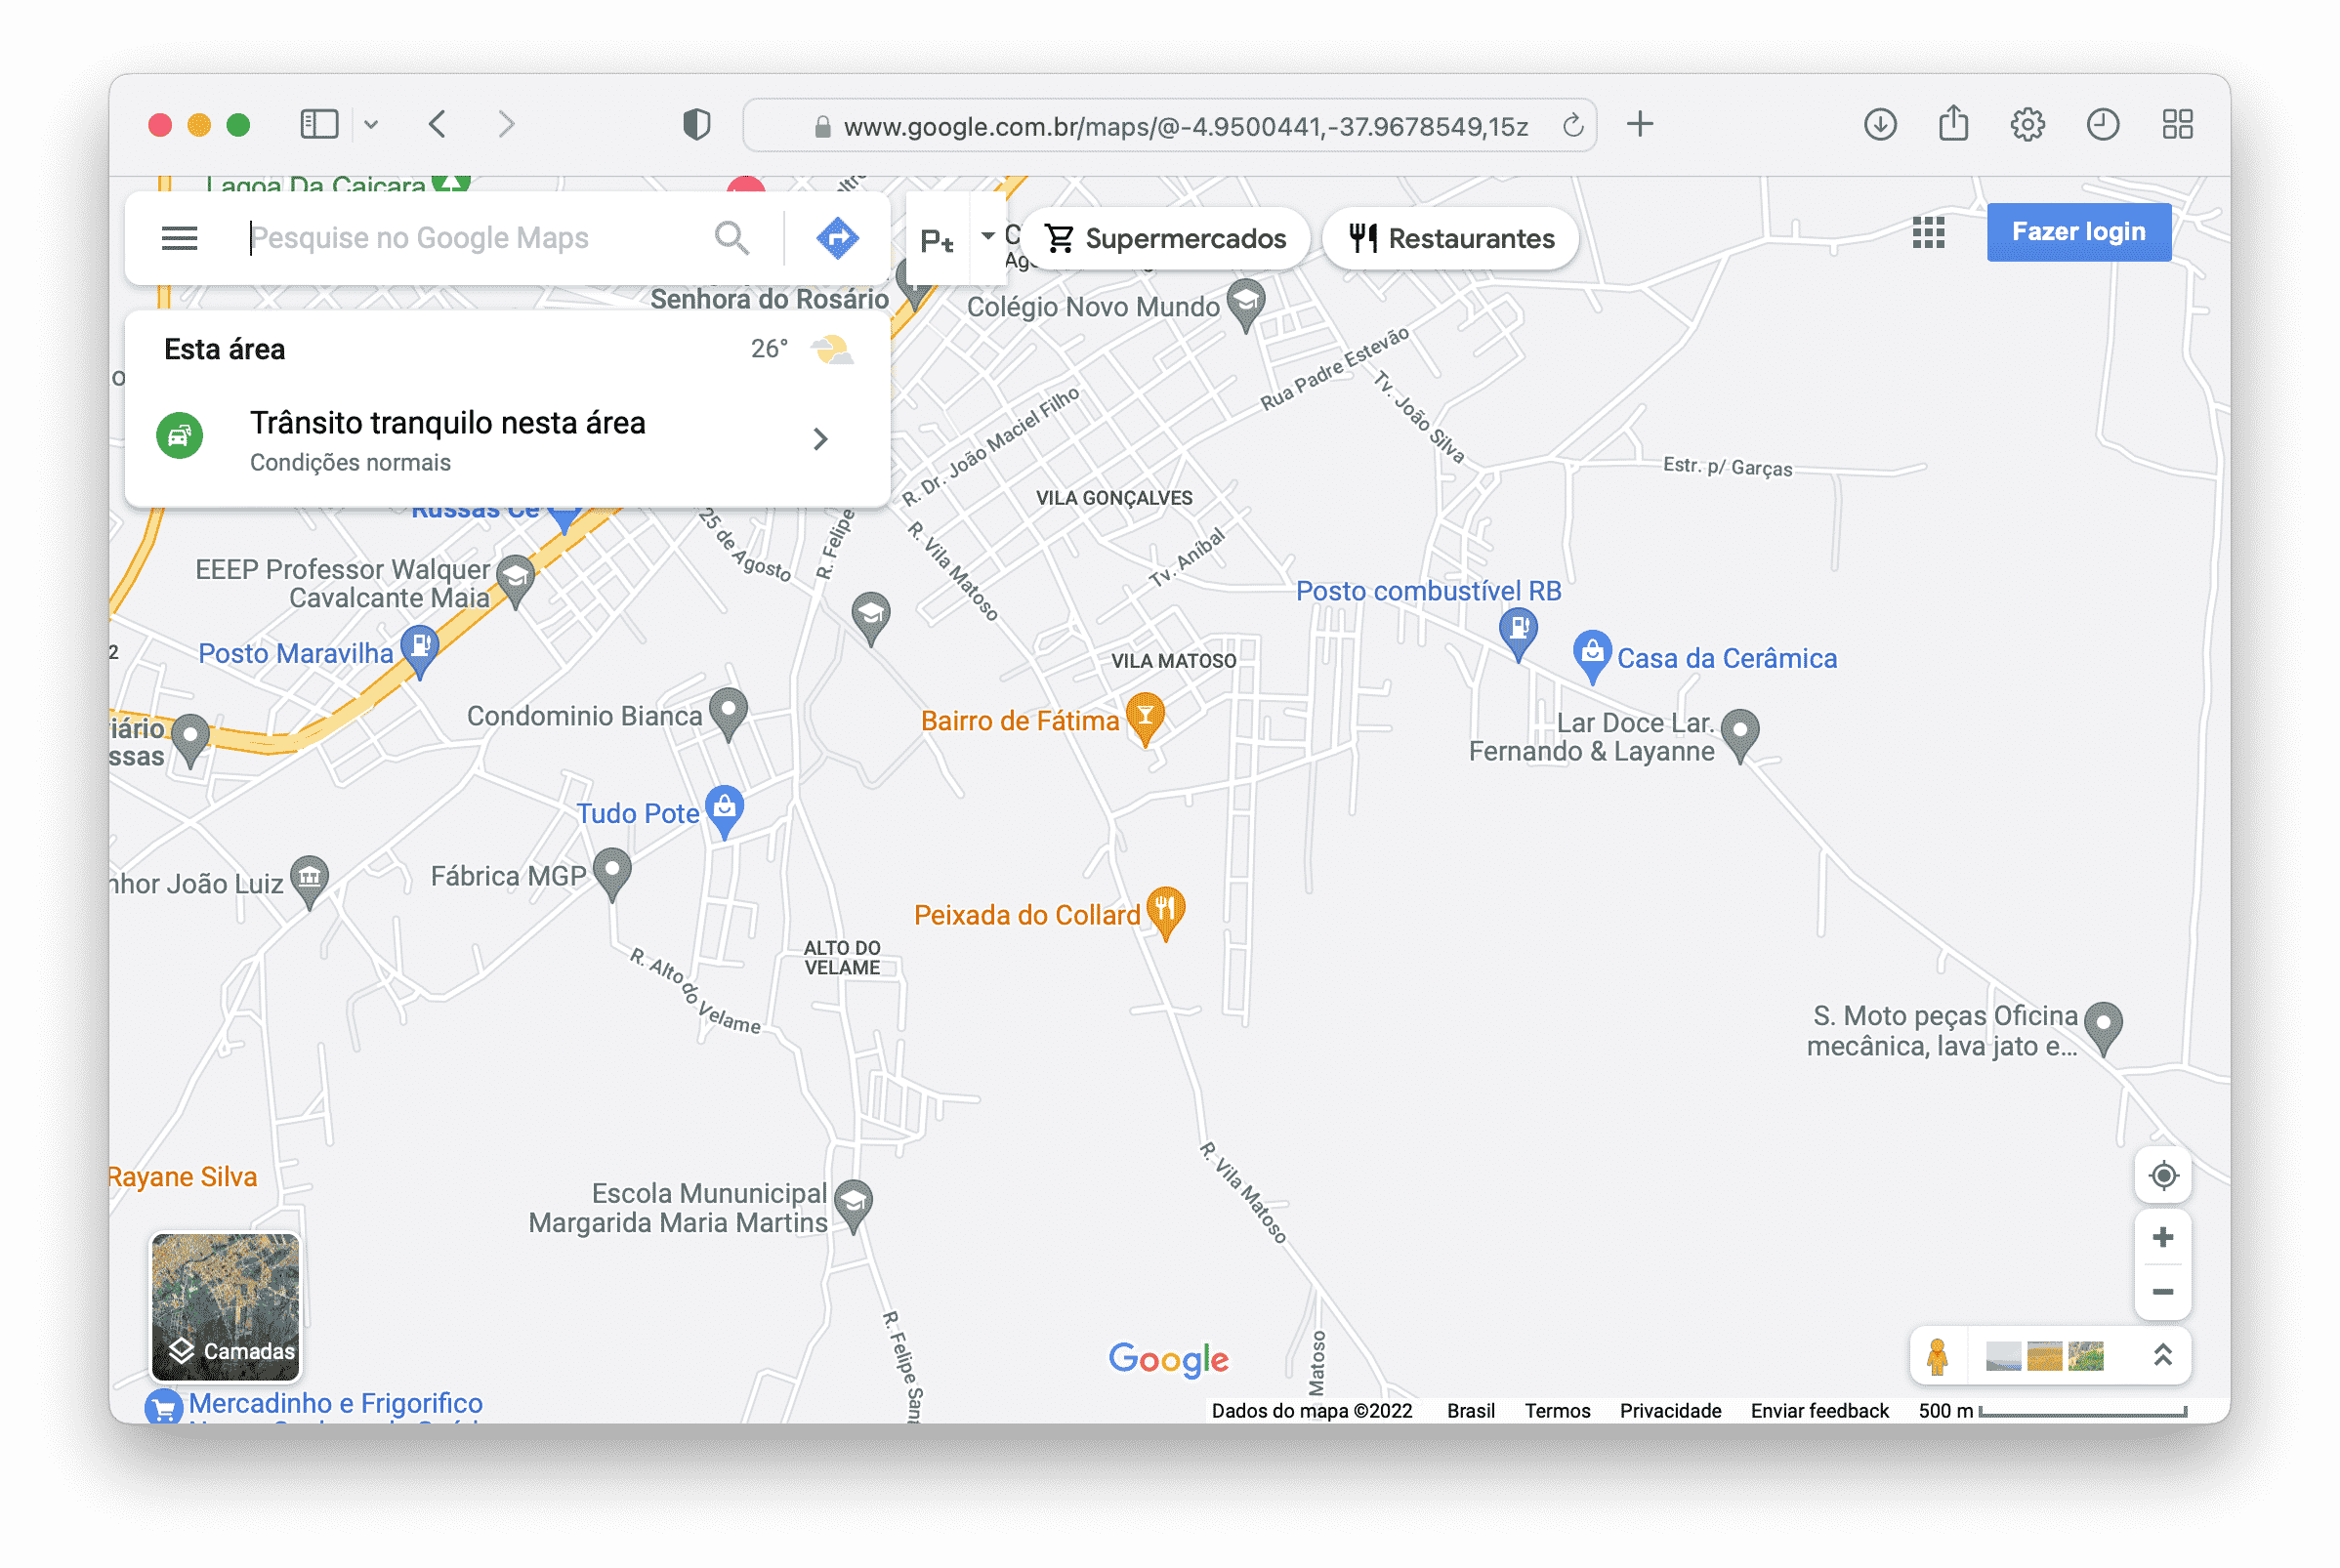This screenshot has height=1568, width=2340.
Task: Select the Street View pegman
Action: point(1937,1356)
